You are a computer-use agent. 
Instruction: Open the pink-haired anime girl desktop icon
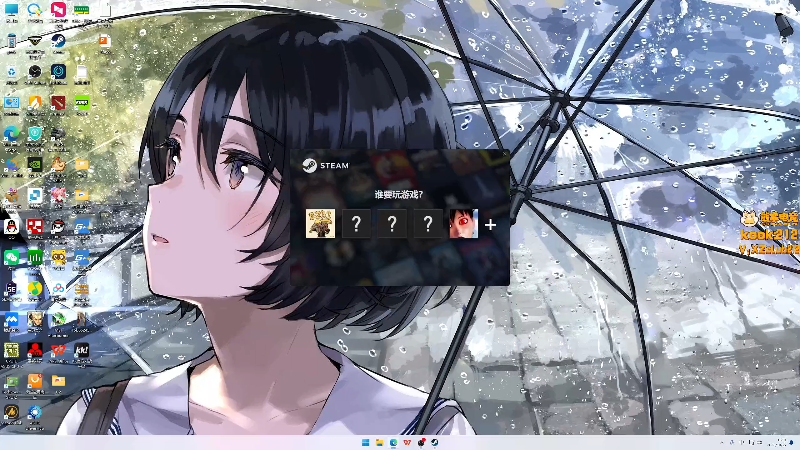tap(58, 195)
